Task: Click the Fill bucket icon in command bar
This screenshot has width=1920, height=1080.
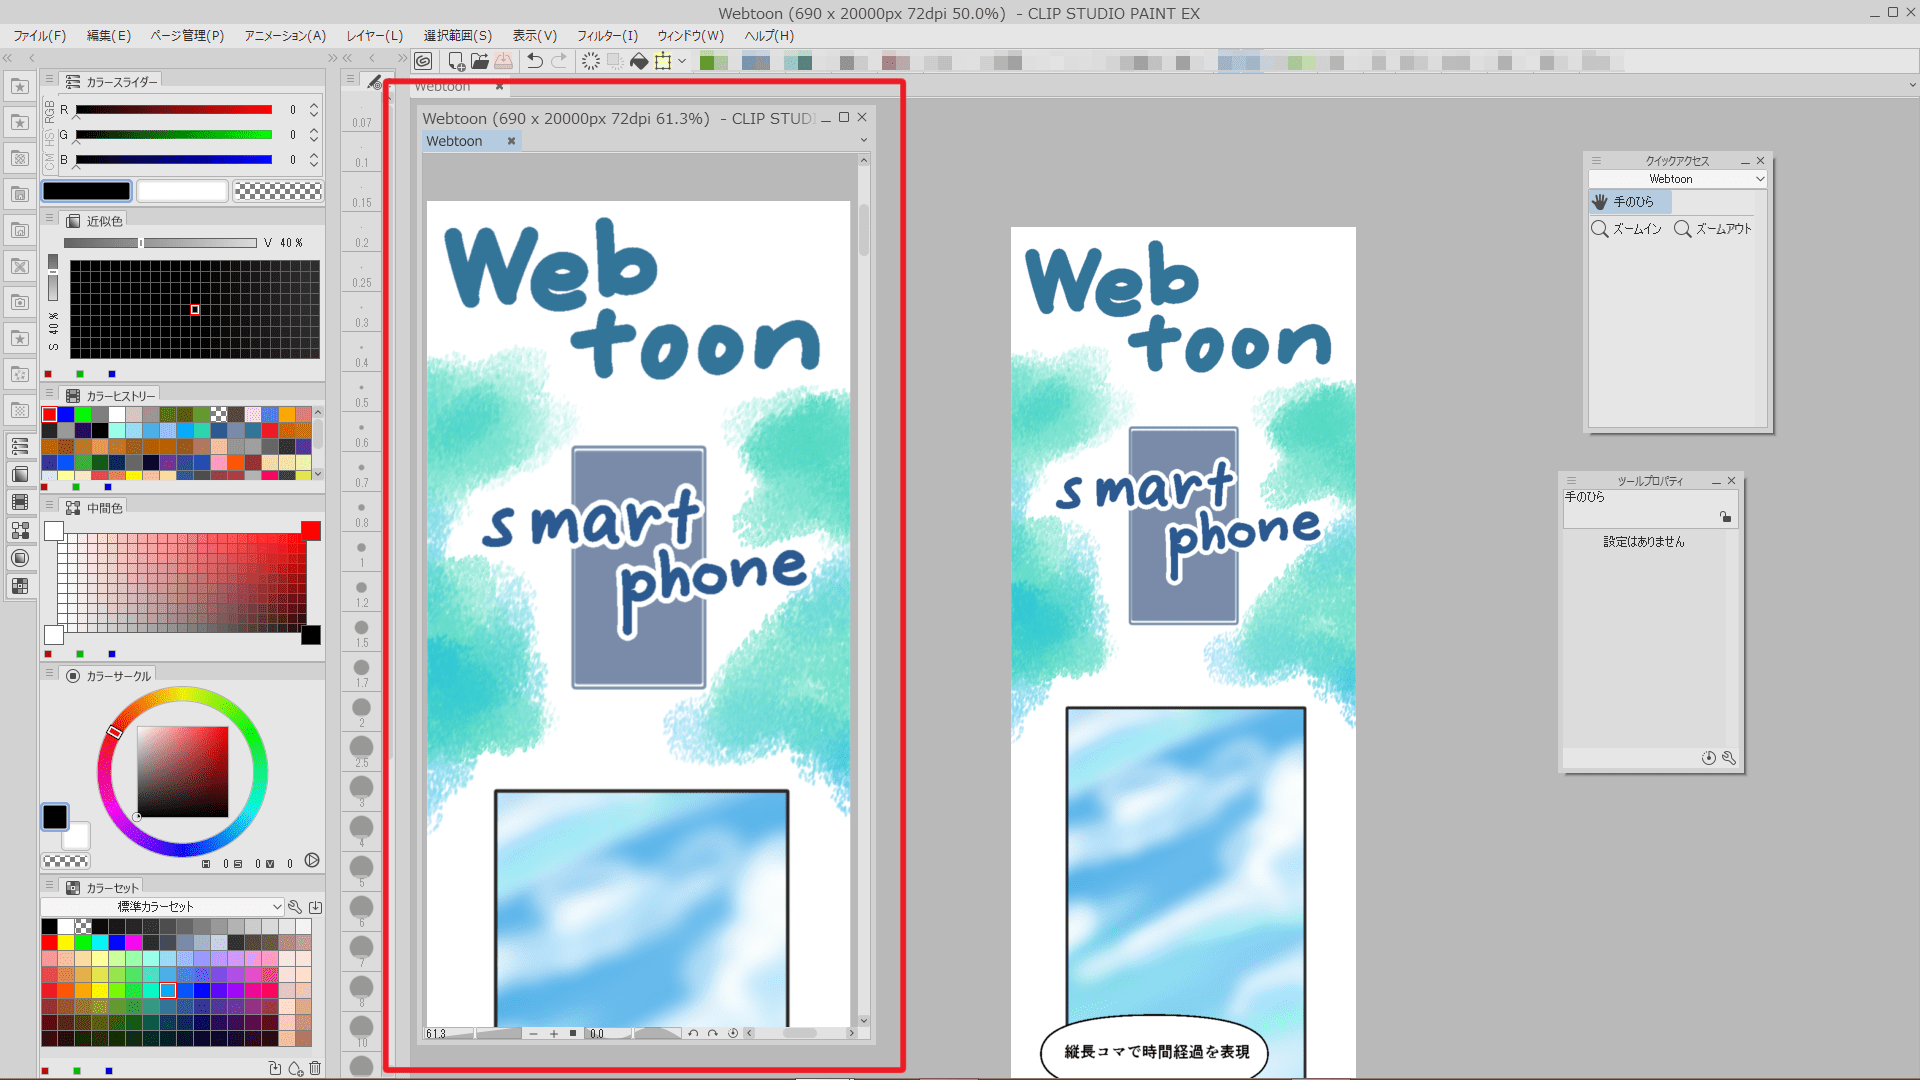Action: point(639,62)
